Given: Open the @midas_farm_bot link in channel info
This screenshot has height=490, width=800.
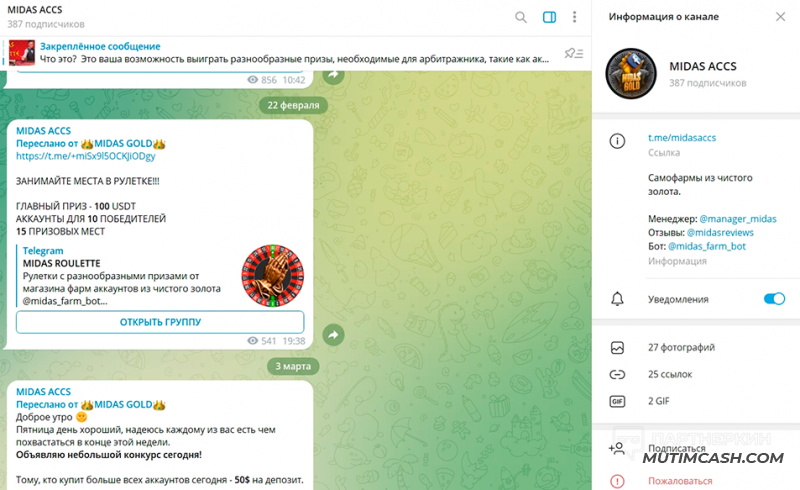Looking at the screenshot, I should tap(707, 247).
